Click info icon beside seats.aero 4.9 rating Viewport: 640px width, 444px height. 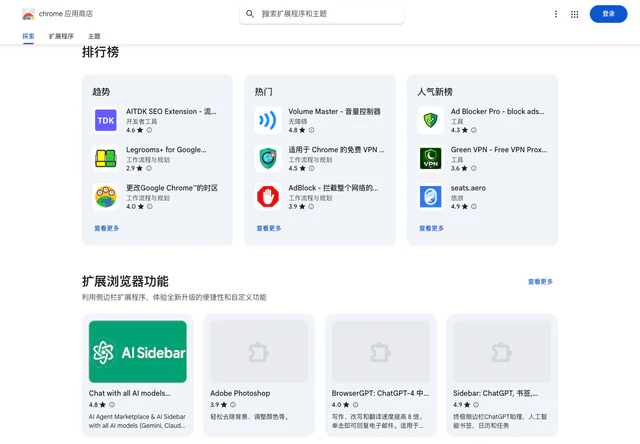click(x=473, y=206)
